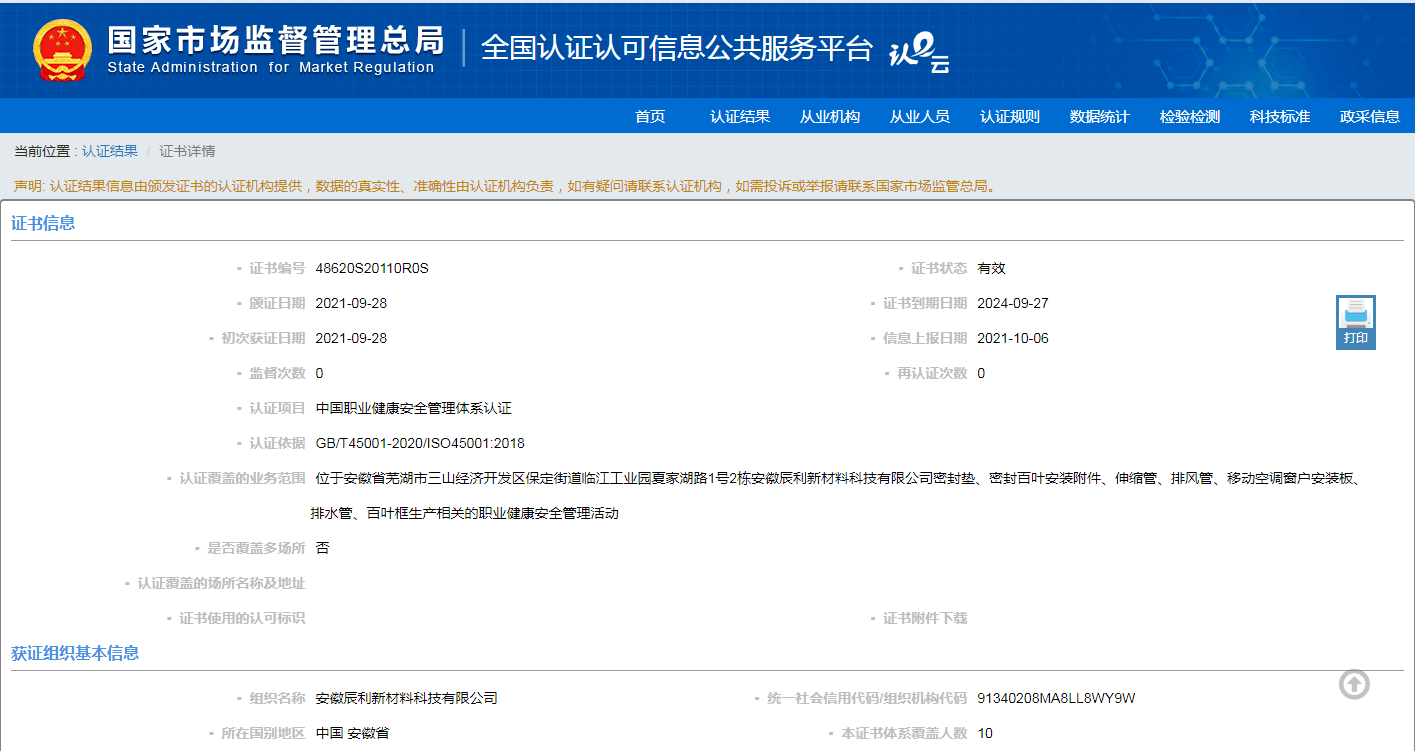This screenshot has height=751, width=1415.
Task: Open the 认证结果 navigation menu
Action: [740, 116]
